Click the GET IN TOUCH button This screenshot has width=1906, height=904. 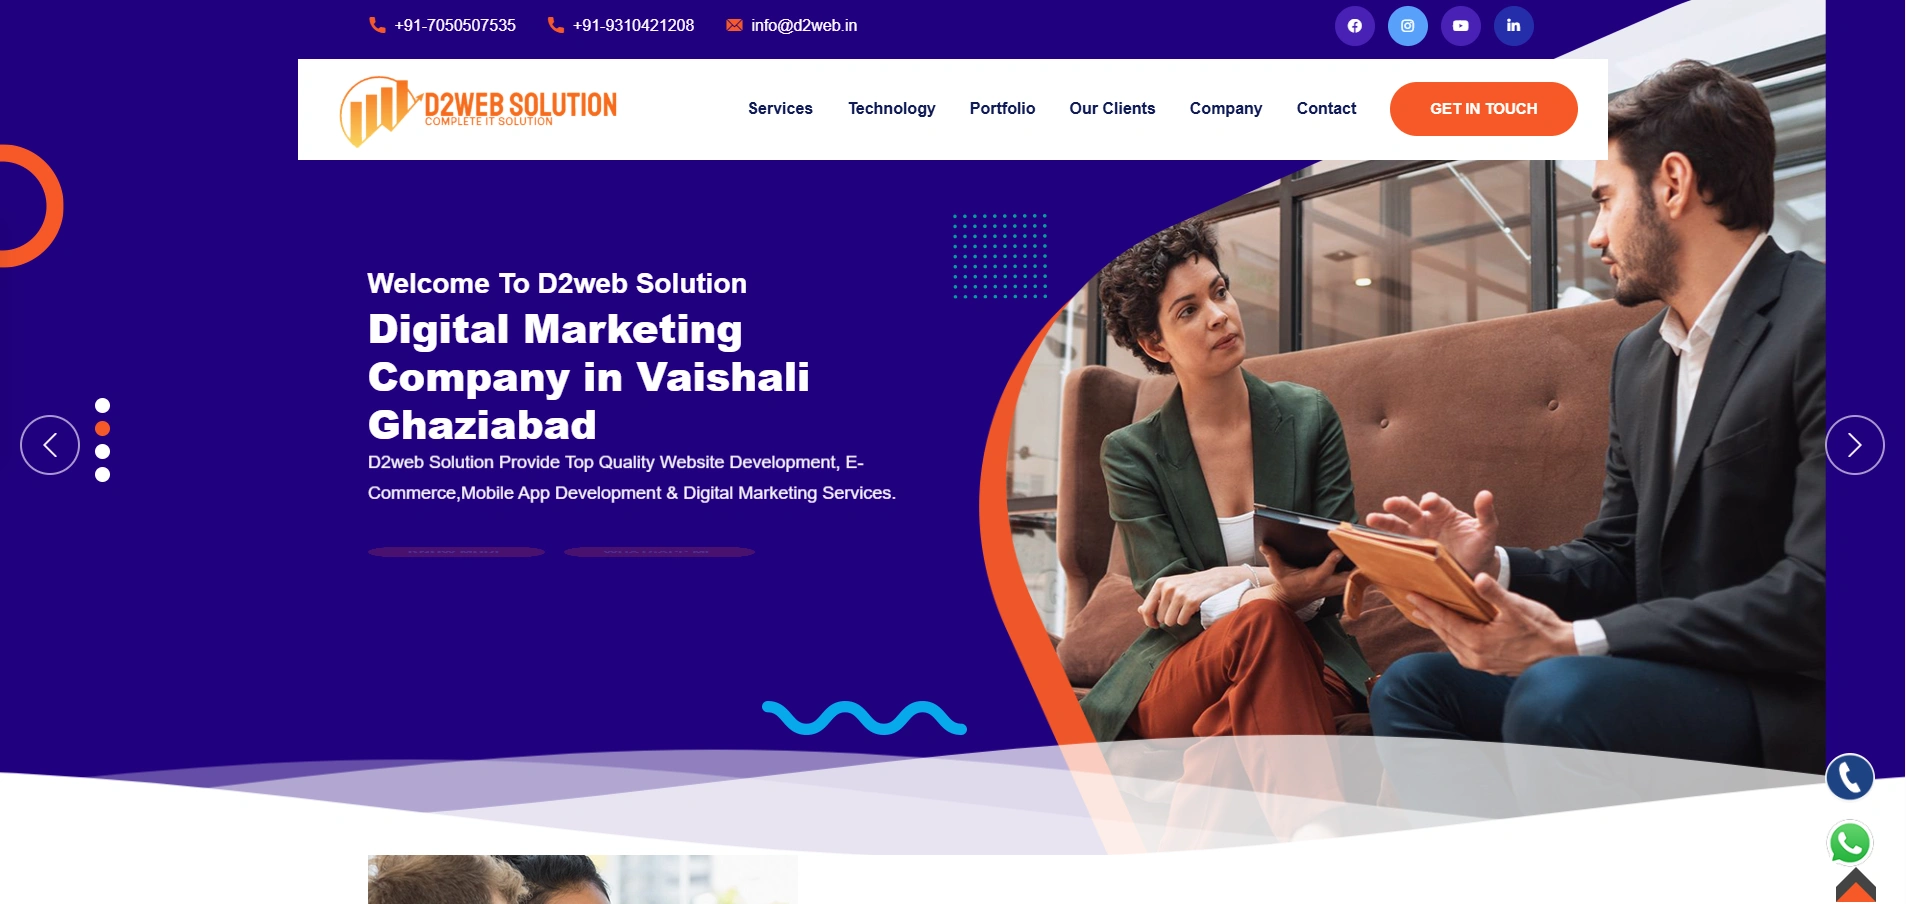(1484, 109)
